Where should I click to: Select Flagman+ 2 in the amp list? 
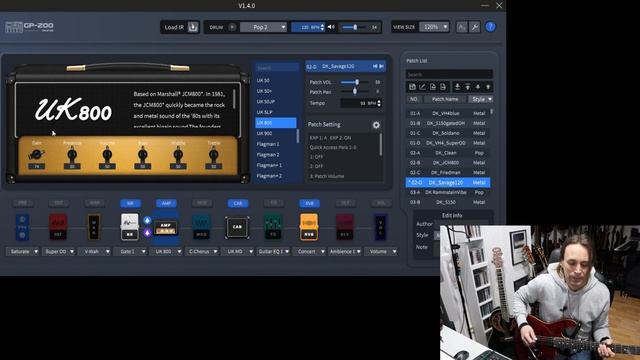coord(276,176)
